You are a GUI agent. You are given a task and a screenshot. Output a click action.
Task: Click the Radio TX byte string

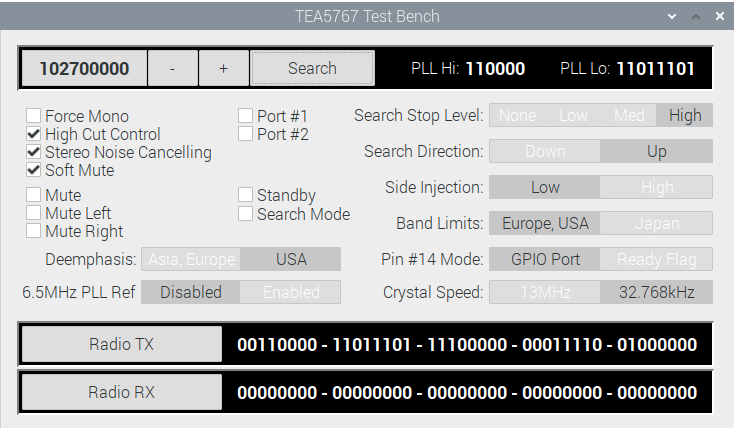(x=467, y=345)
